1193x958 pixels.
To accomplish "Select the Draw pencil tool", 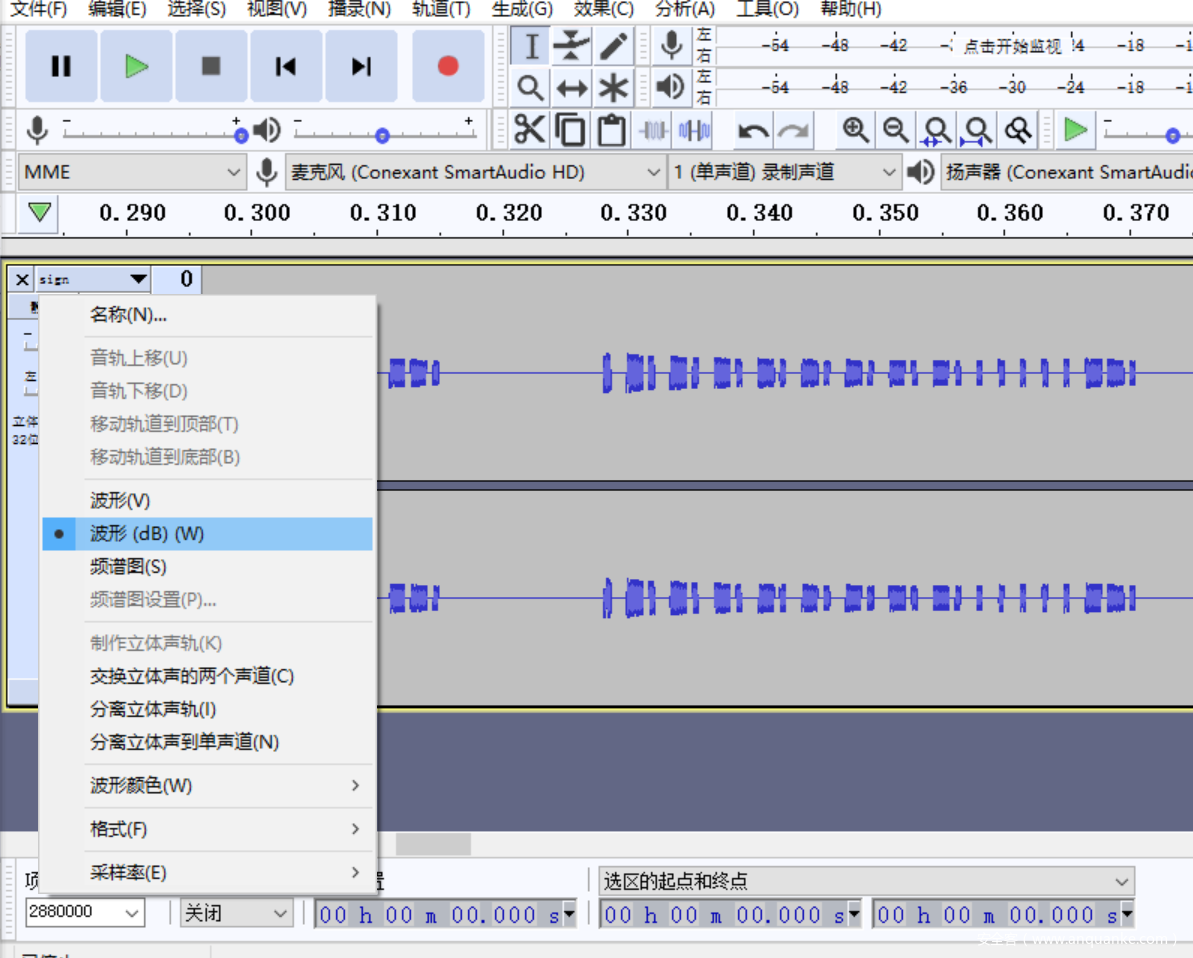I will tap(613, 46).
